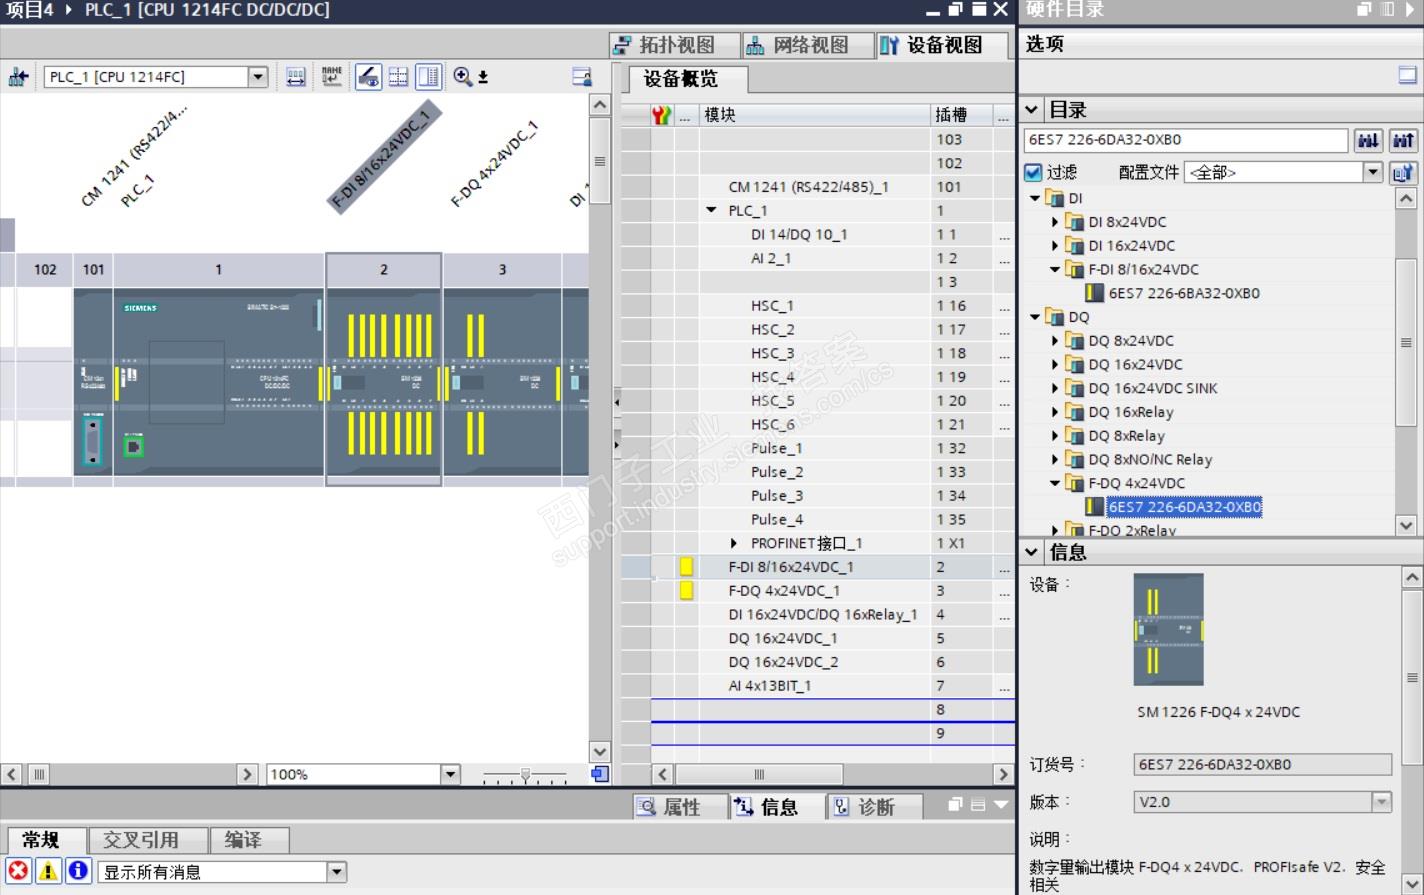Click the CPU 1214FC module image in slot 1
1424x895 pixels.
(x=218, y=382)
